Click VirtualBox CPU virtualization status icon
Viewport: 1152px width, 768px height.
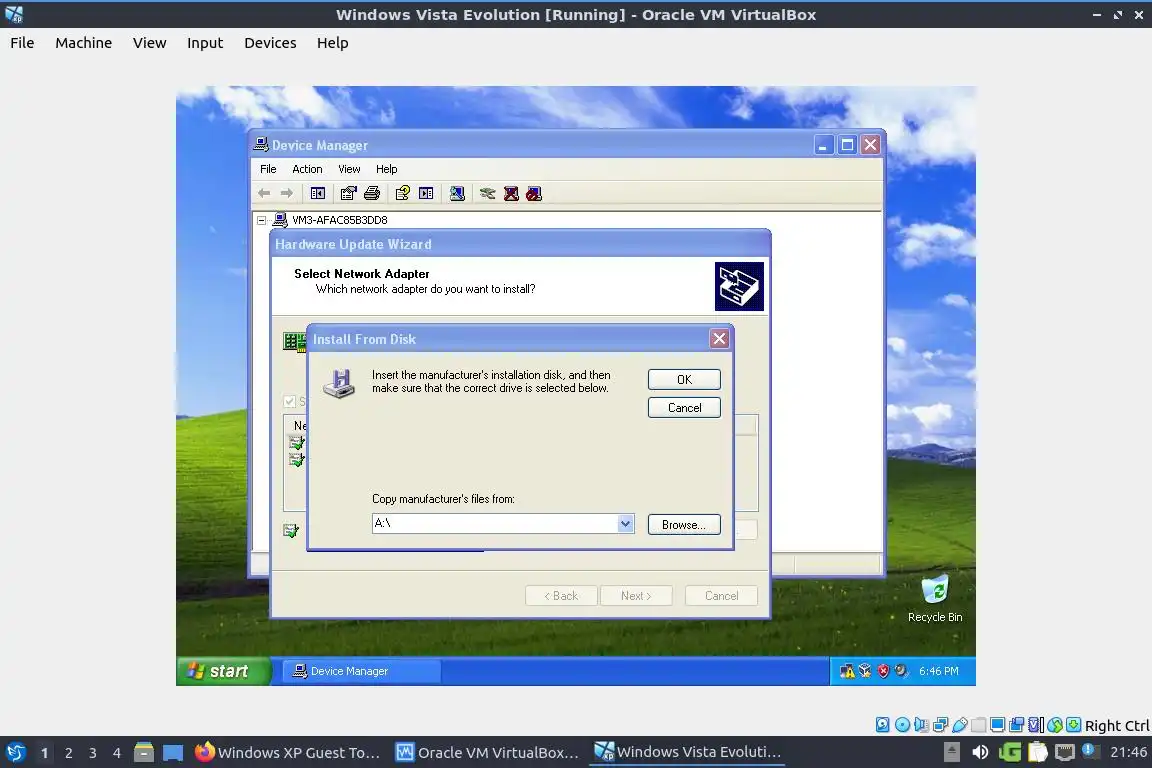tap(1036, 725)
